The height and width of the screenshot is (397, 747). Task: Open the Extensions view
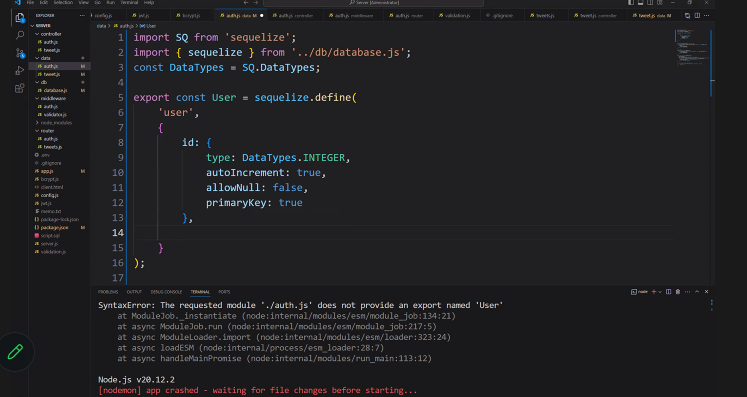pyautogui.click(x=20, y=88)
